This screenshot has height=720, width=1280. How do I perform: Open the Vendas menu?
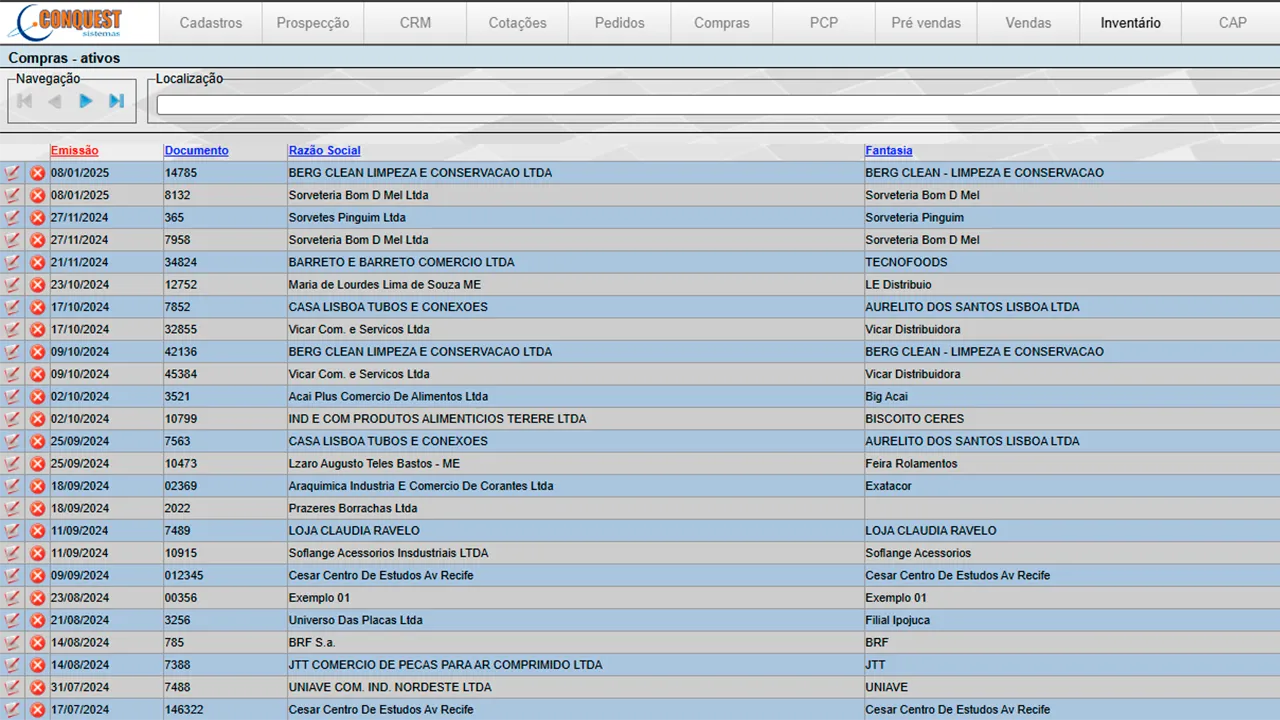pyautogui.click(x=1028, y=23)
